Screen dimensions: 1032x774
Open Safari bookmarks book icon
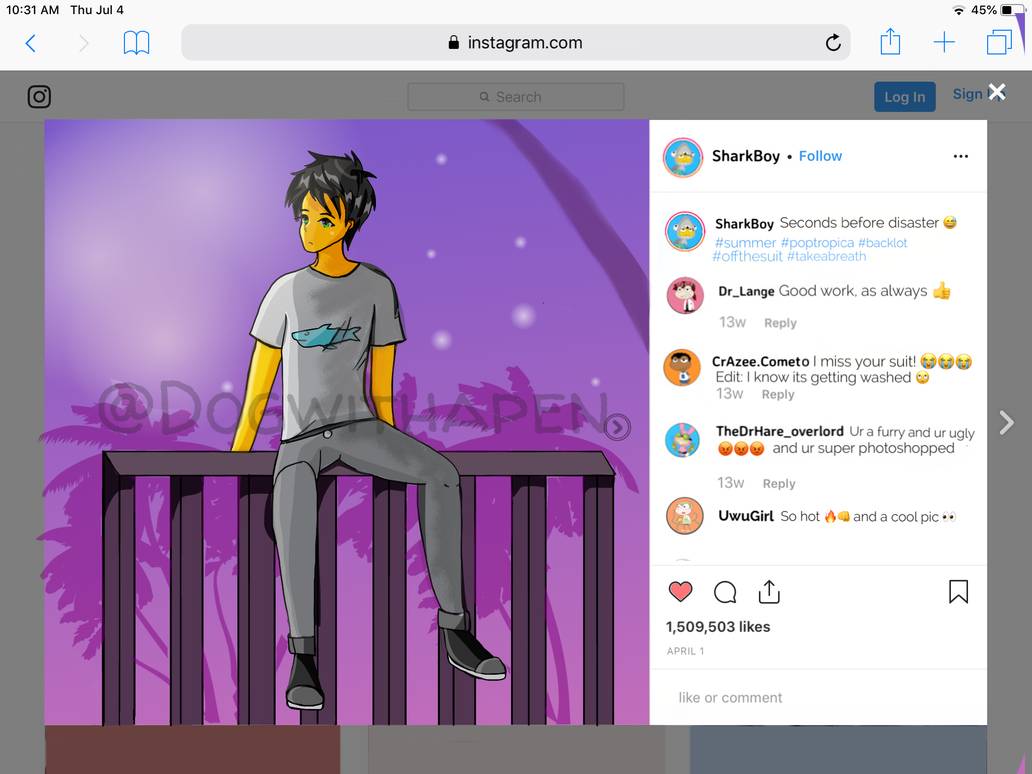[x=136, y=43]
